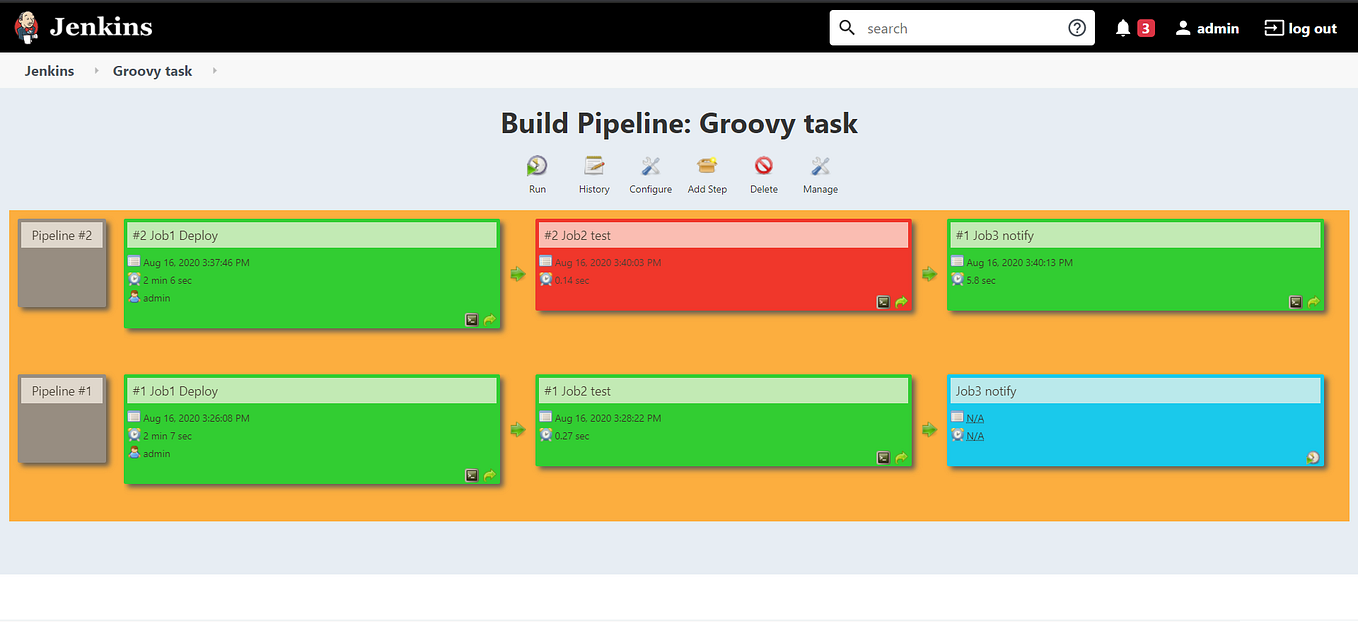
Task: Open the pipeline History view
Action: click(x=594, y=168)
